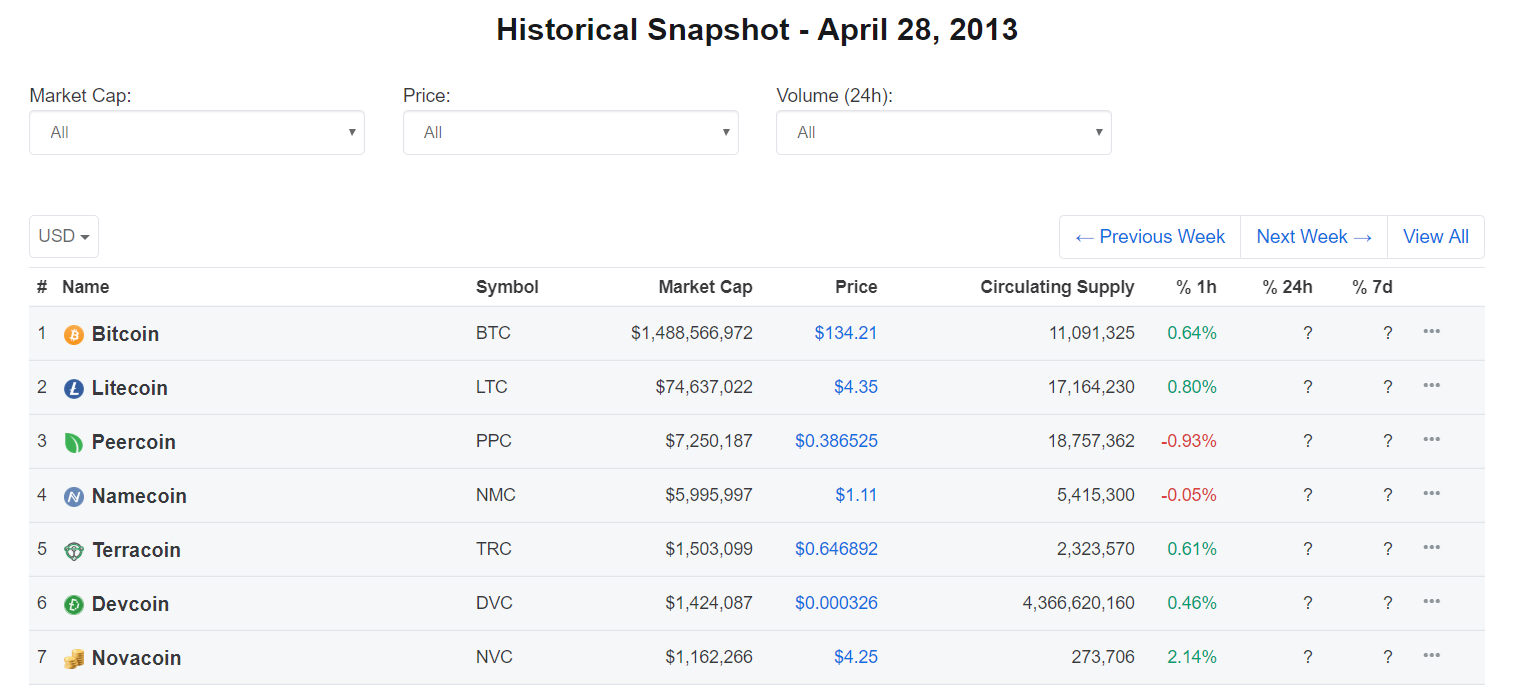Sort the table by Price column
The width and height of the screenshot is (1521, 699).
click(856, 287)
